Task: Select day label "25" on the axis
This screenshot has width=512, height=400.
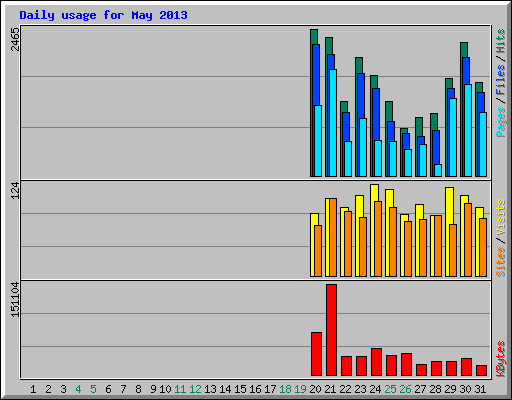Action: (x=390, y=389)
